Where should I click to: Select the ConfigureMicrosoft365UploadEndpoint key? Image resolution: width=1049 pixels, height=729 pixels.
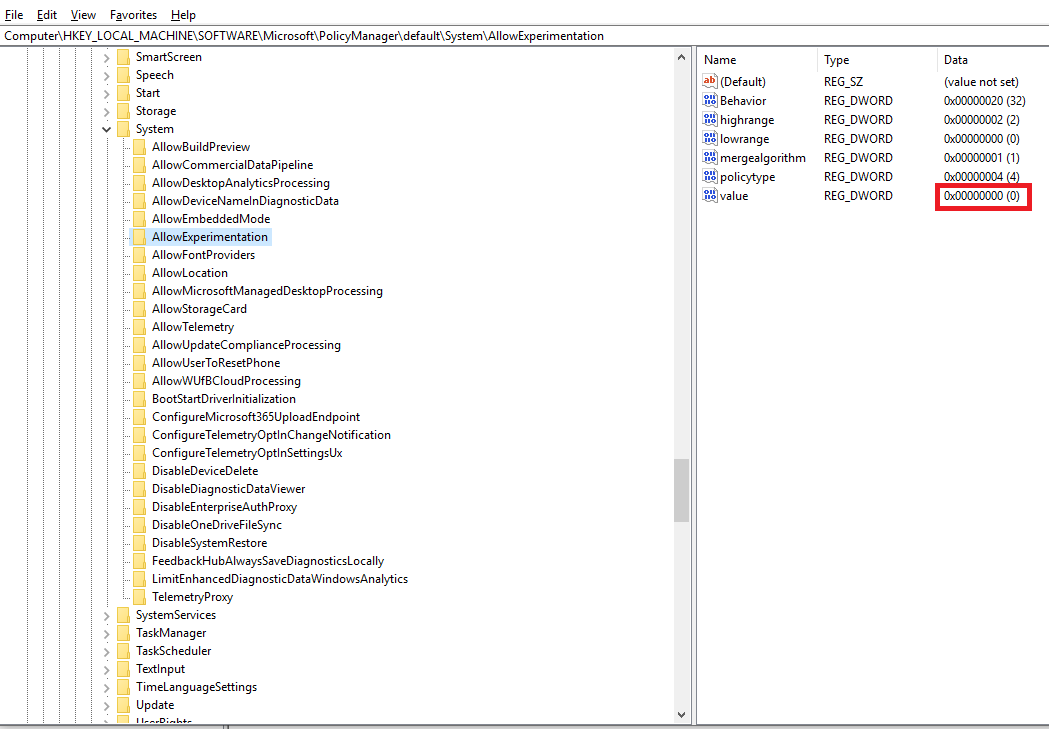point(256,417)
